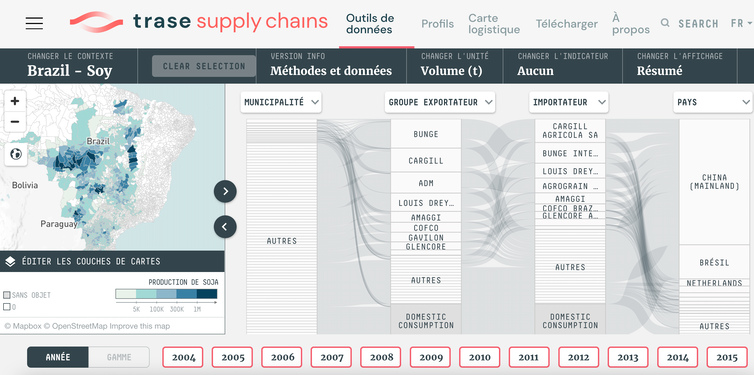Screen dimensions: 754x375
Task: Open the Groupe exportateur dropdown
Action: coord(440,102)
